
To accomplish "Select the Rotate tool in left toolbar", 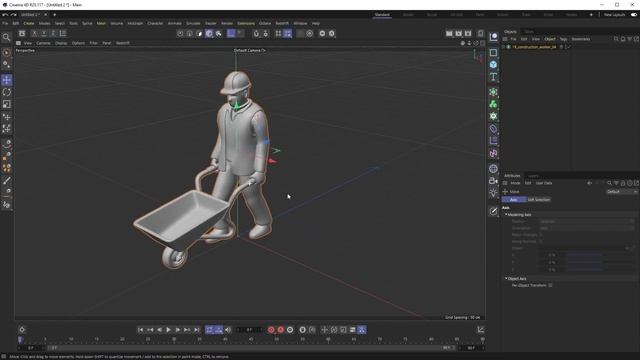I will pyautogui.click(x=7, y=92).
